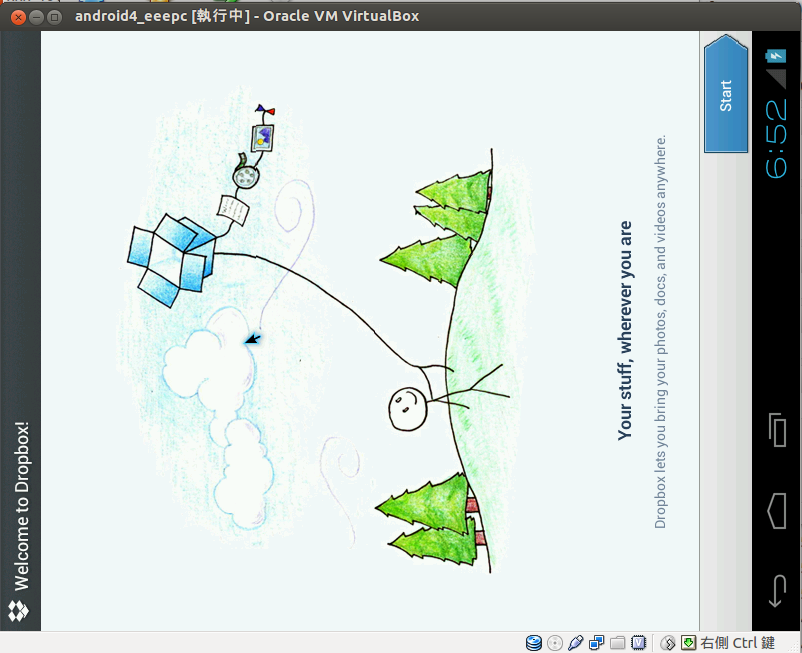Tap the Android home navigation button
The height and width of the screenshot is (653, 802).
point(777,510)
